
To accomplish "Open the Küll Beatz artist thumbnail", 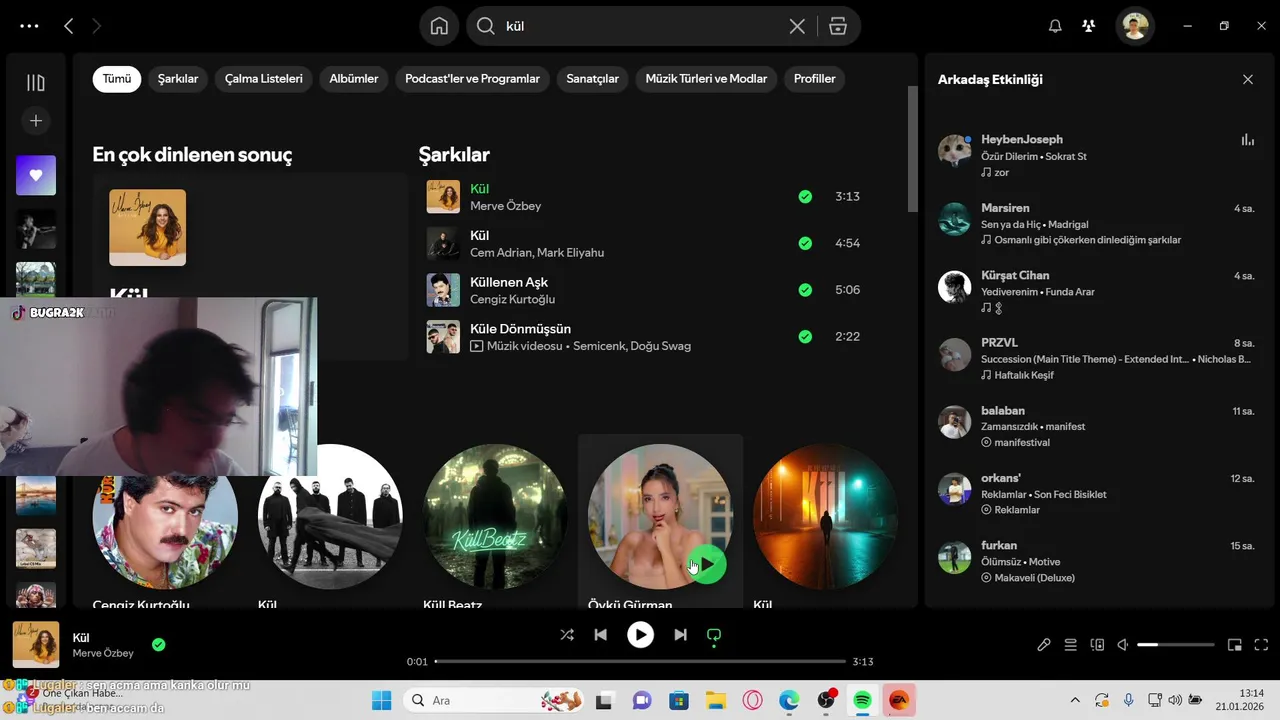I will (495, 517).
